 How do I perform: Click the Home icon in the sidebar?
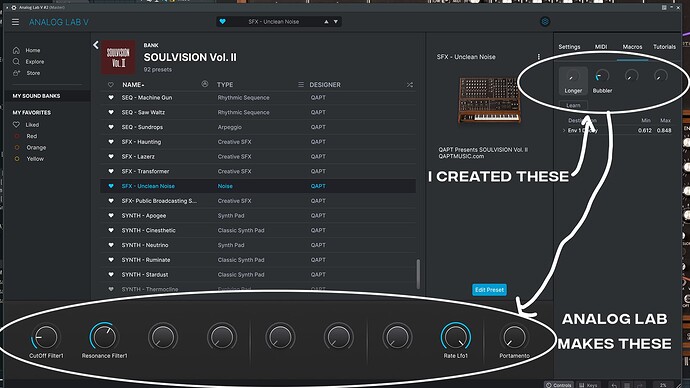pyautogui.click(x=16, y=50)
